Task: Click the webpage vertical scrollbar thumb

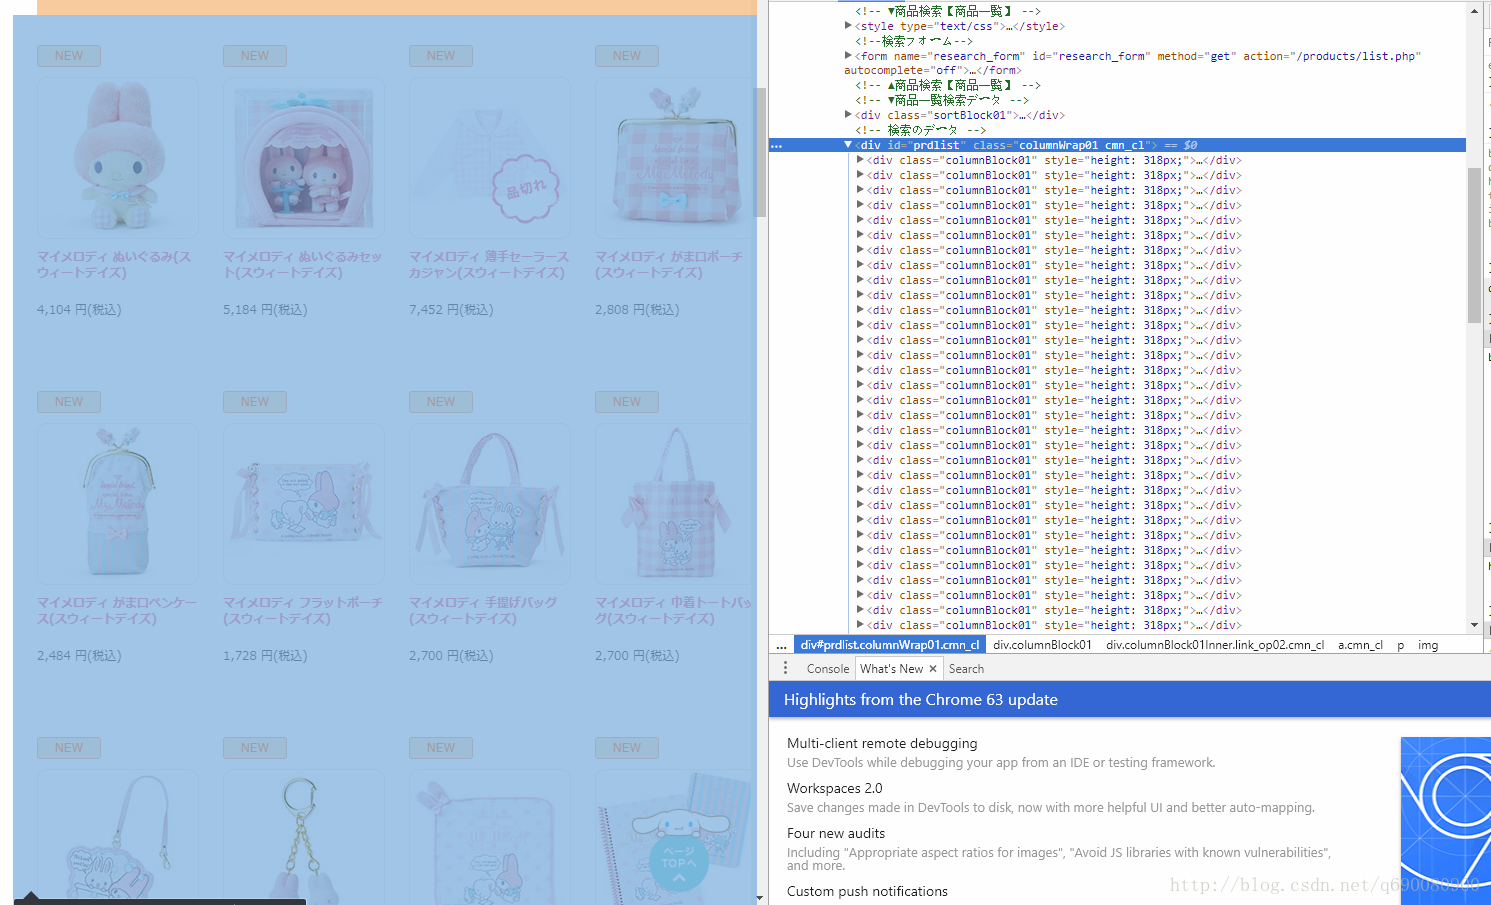Action: 760,152
